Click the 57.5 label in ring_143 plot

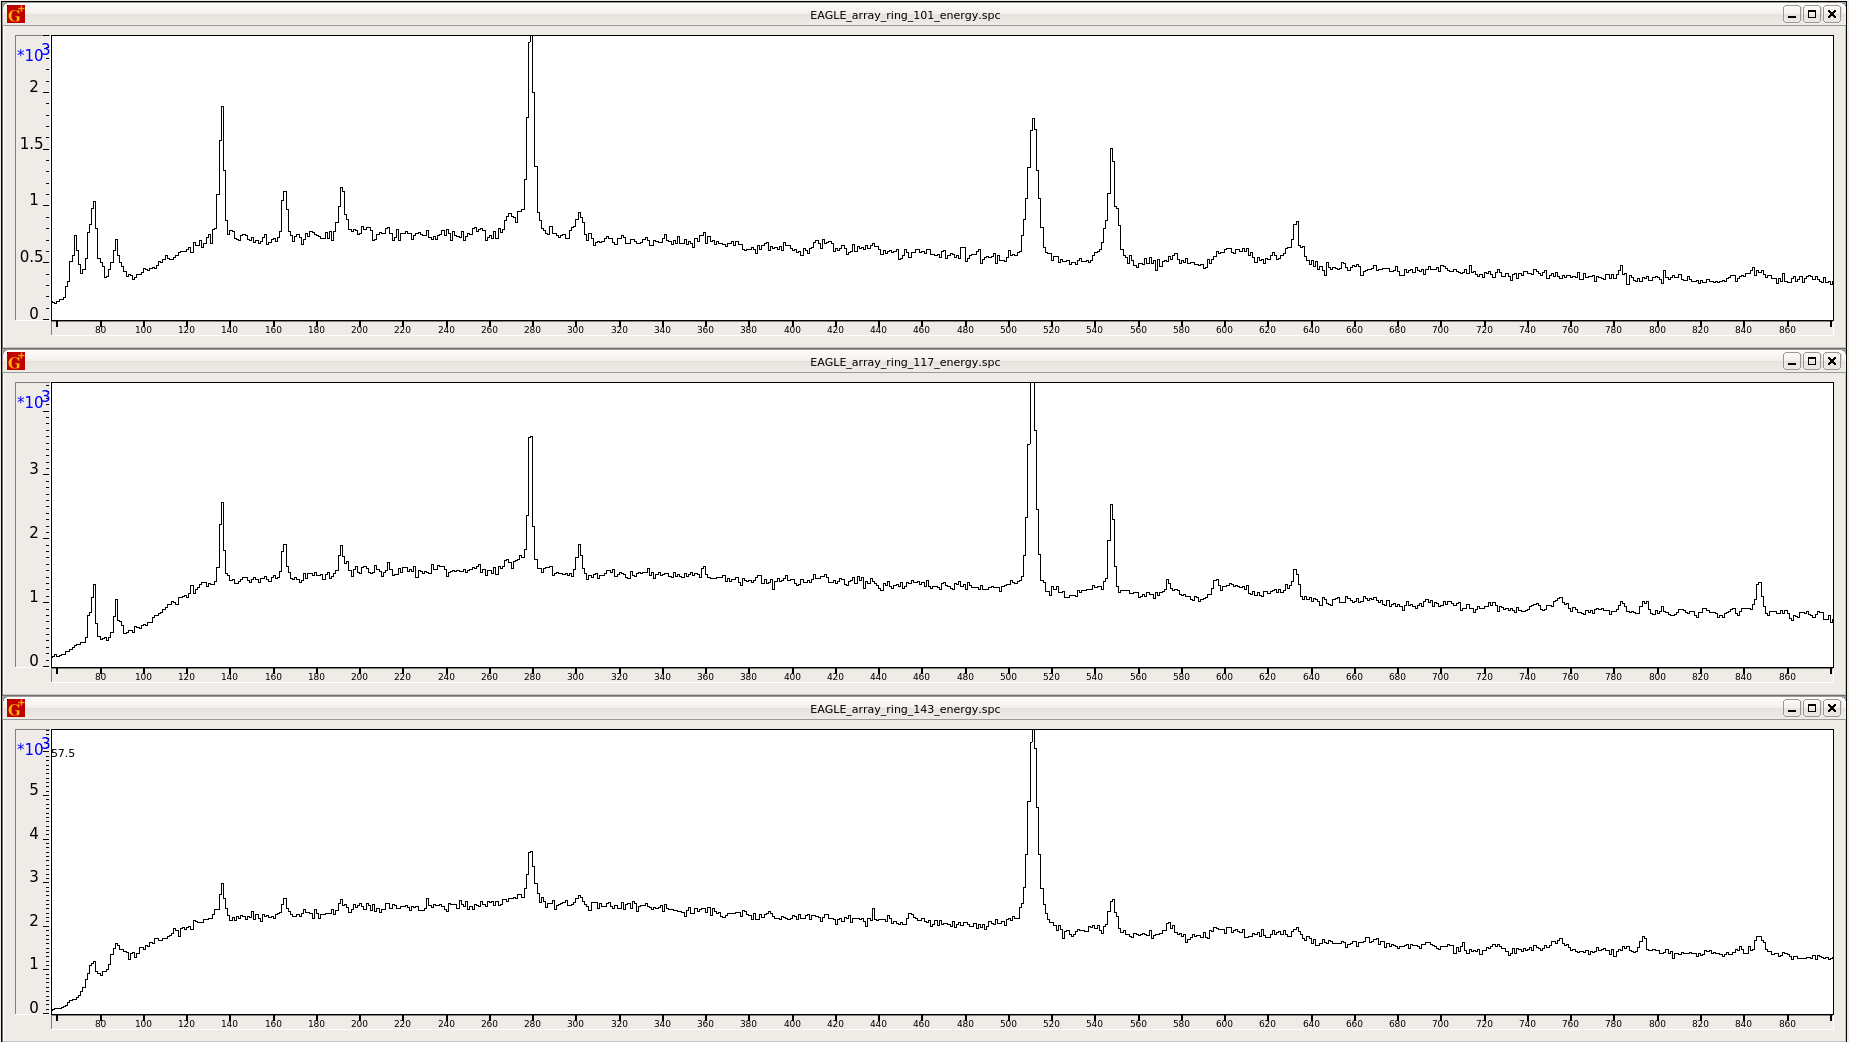(63, 753)
